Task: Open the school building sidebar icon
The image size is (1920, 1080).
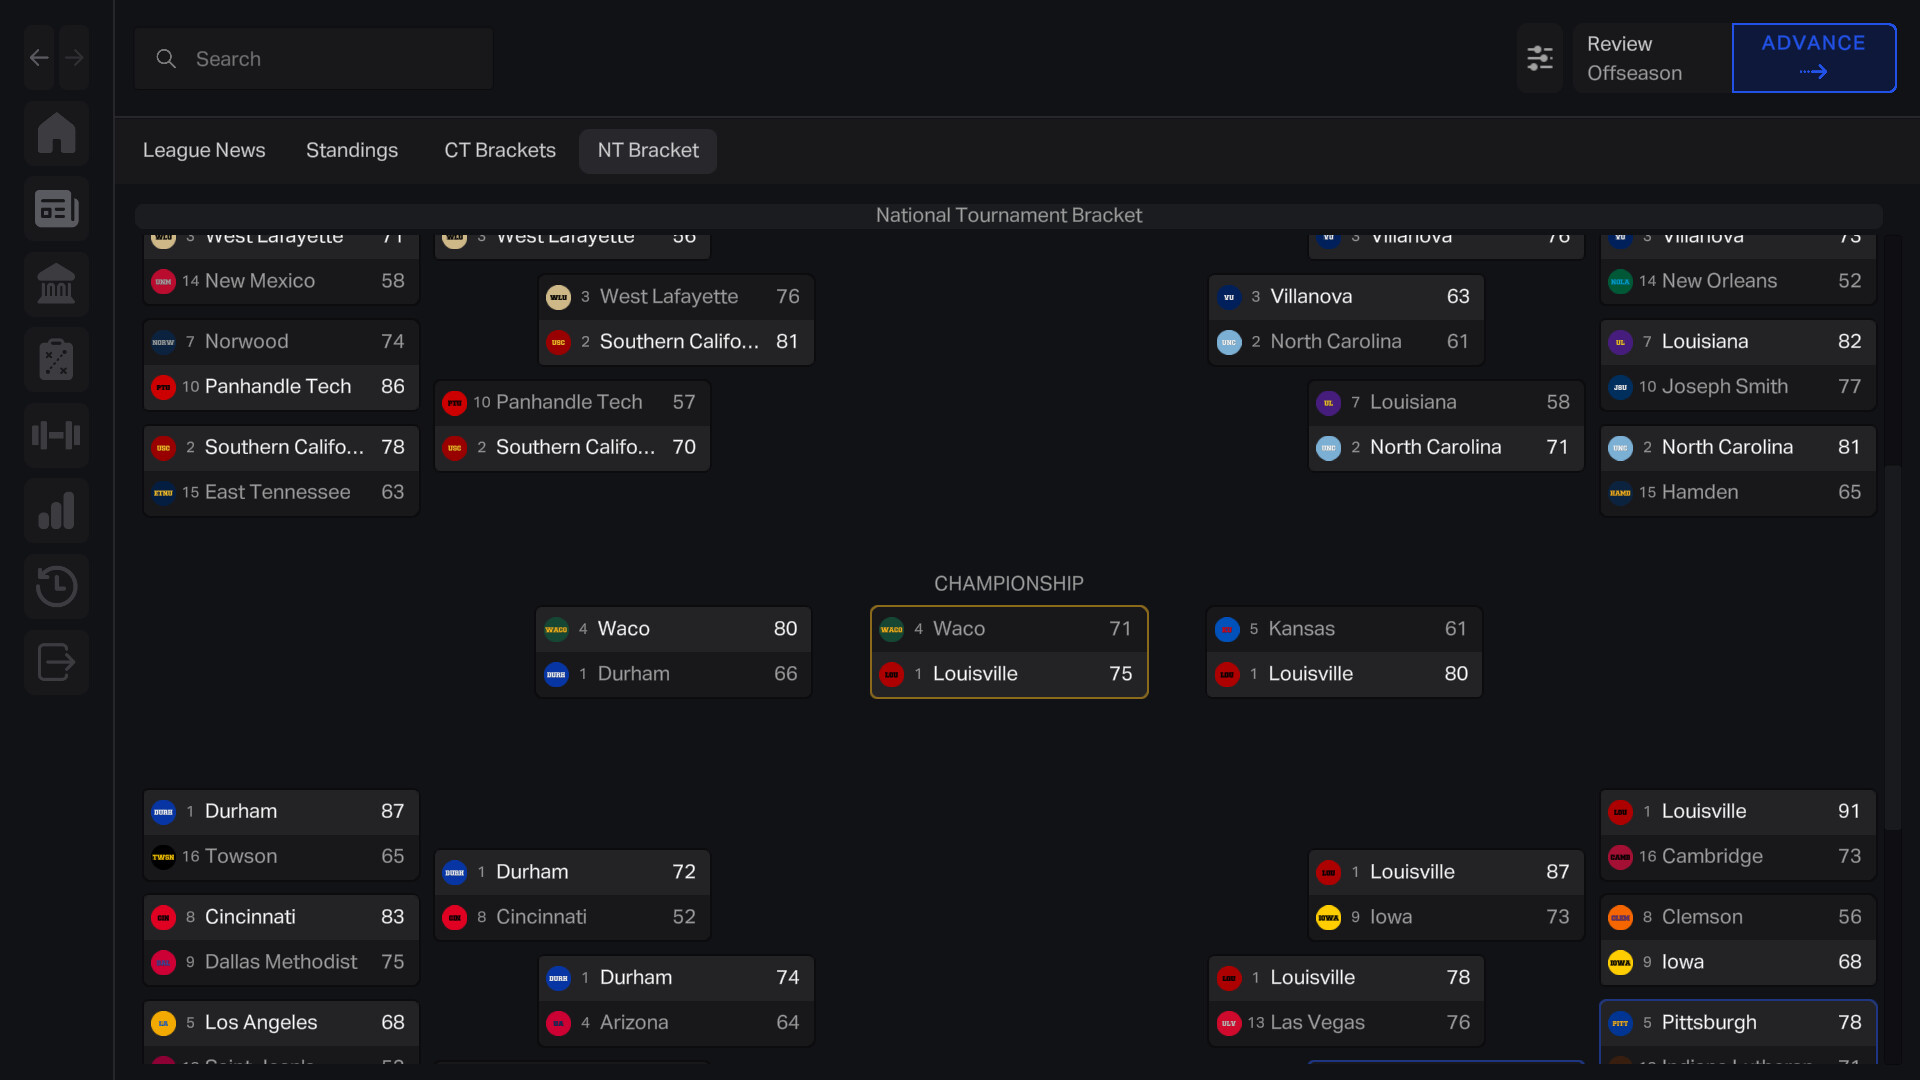Action: tap(57, 285)
